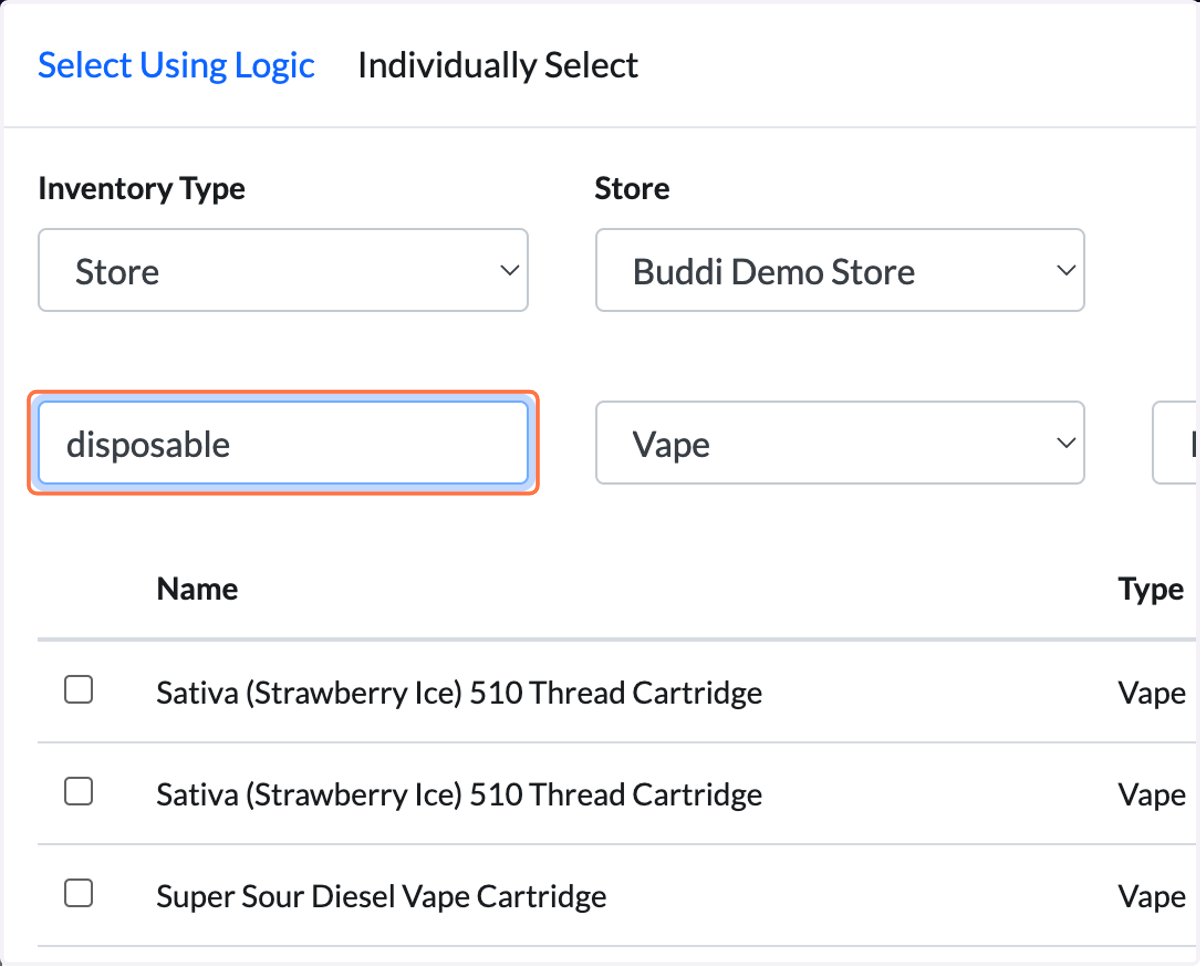1200x966 pixels.
Task: Open the Inventory Type dropdown showing Store
Action: 283,270
